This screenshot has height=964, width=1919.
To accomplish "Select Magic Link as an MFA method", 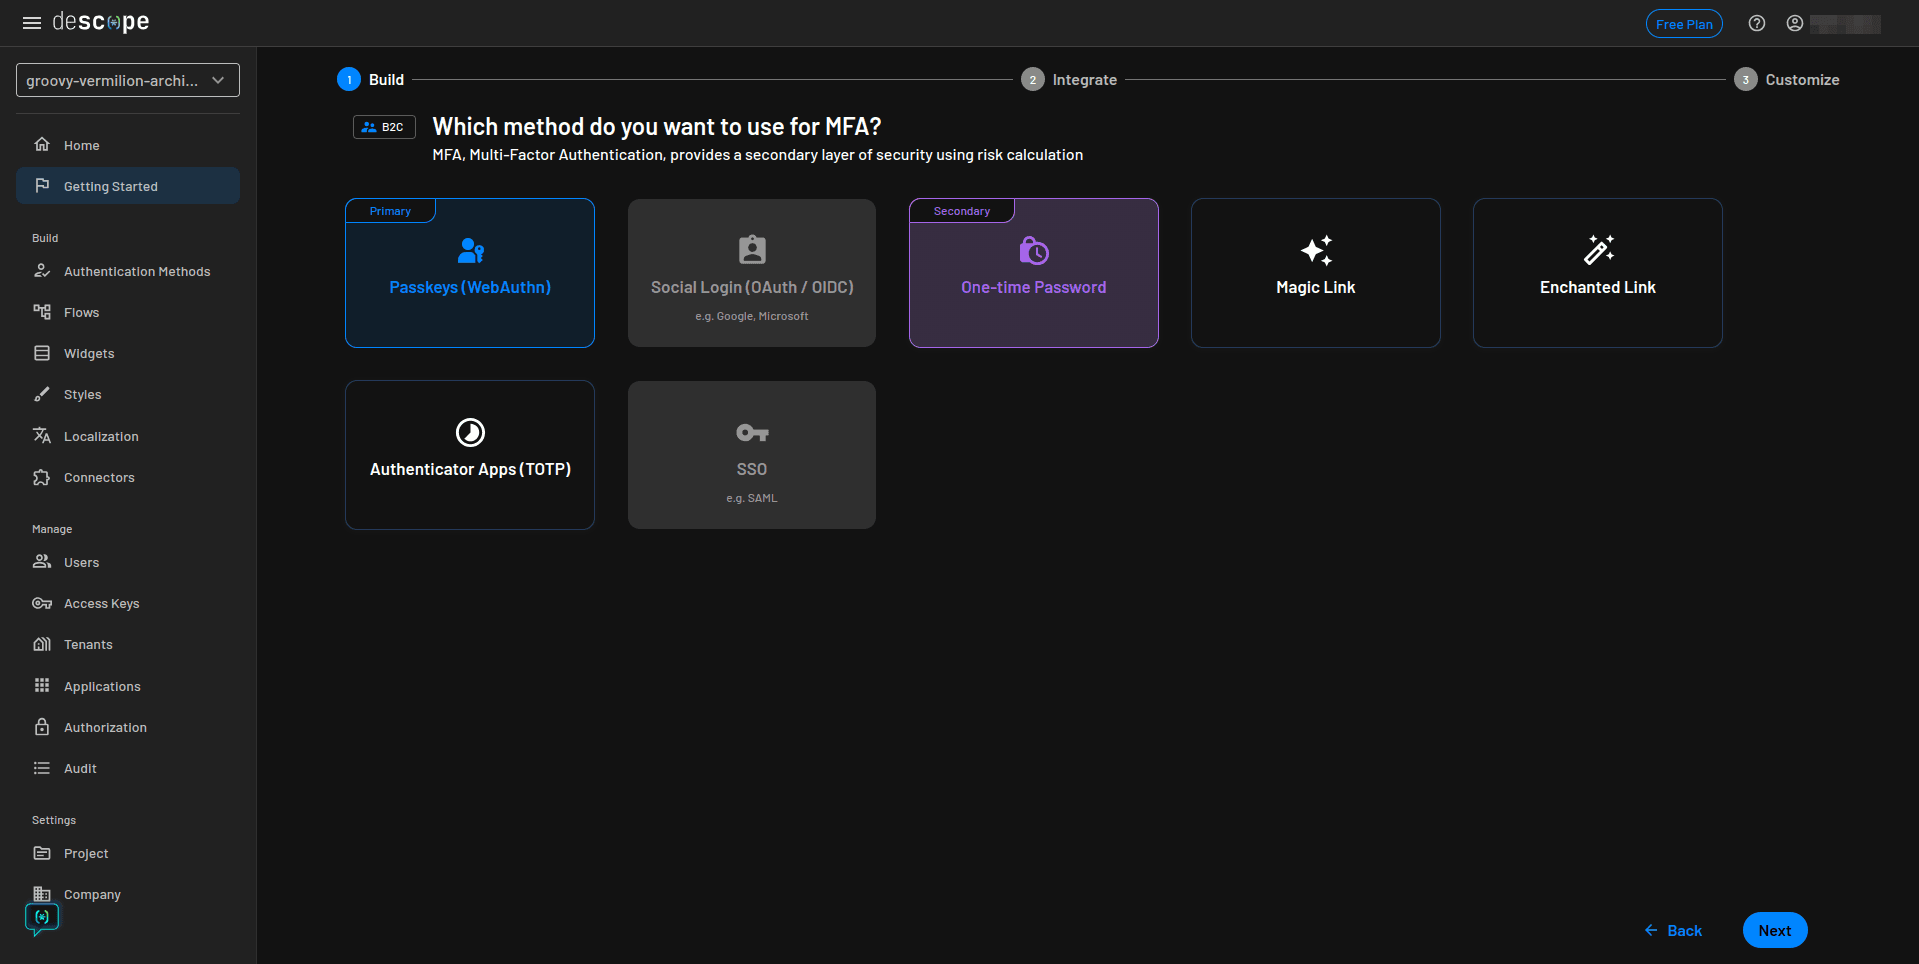I will tap(1315, 272).
